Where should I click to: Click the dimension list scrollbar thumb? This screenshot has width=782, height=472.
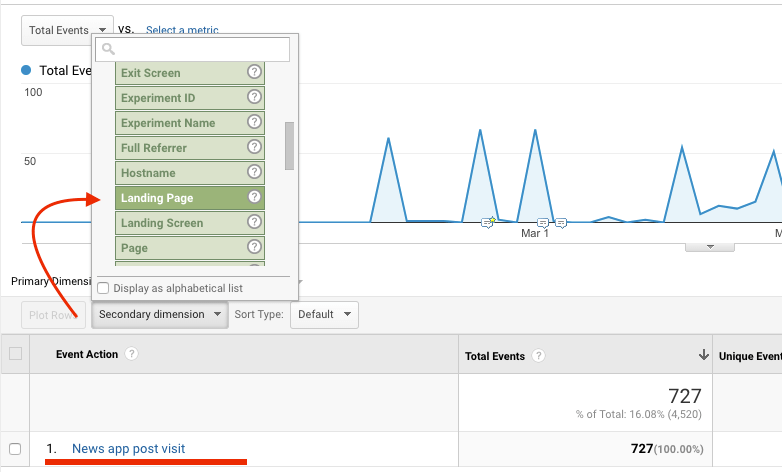click(x=289, y=146)
